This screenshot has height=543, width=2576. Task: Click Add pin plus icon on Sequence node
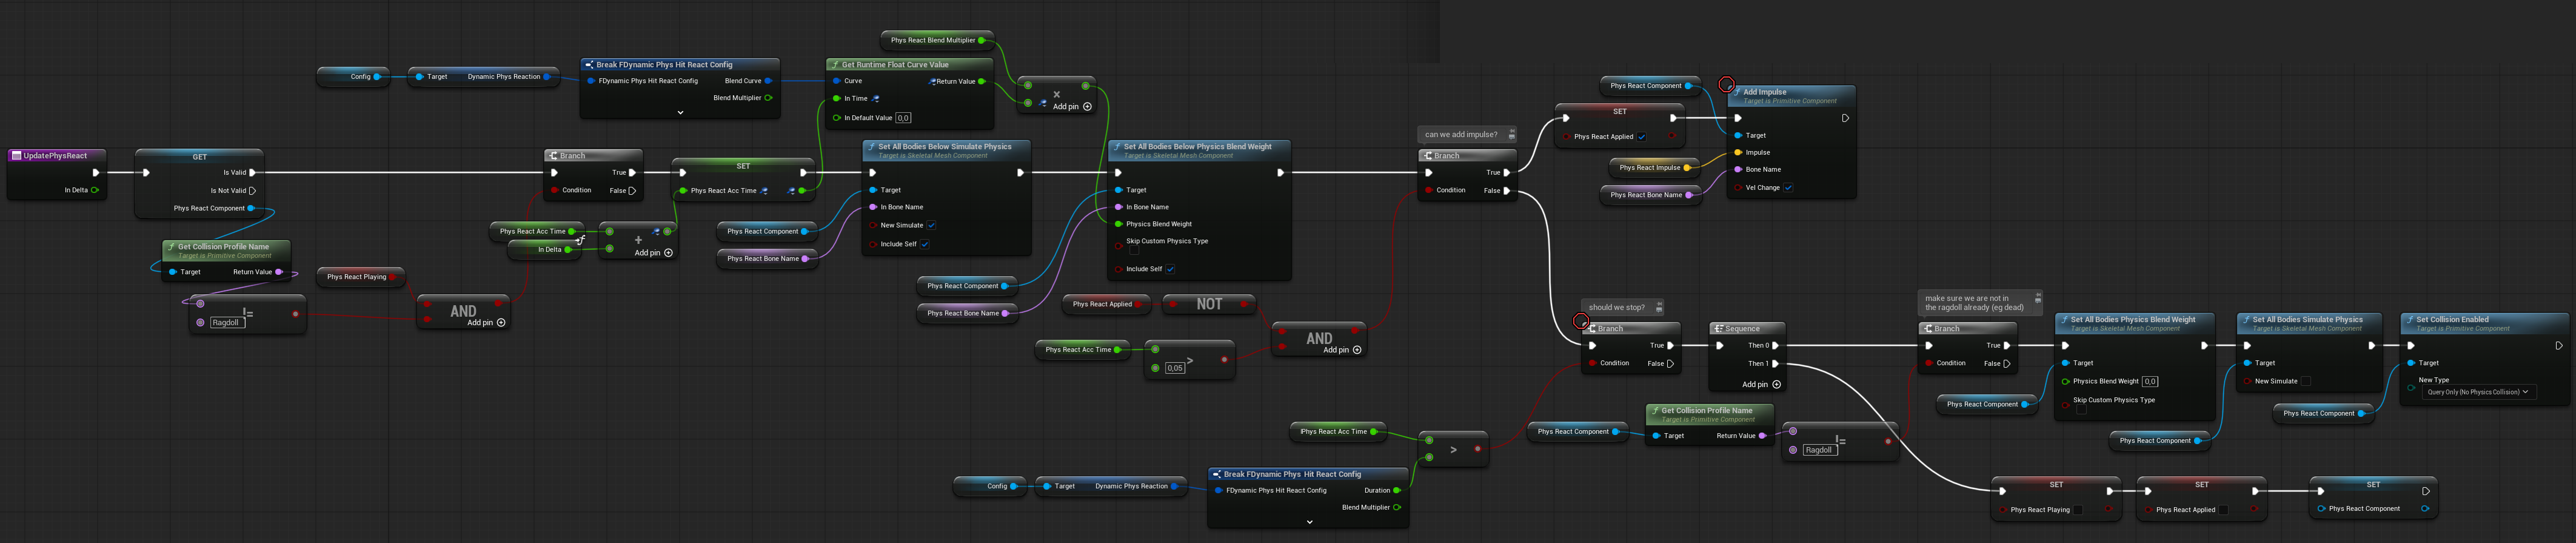pos(1776,384)
